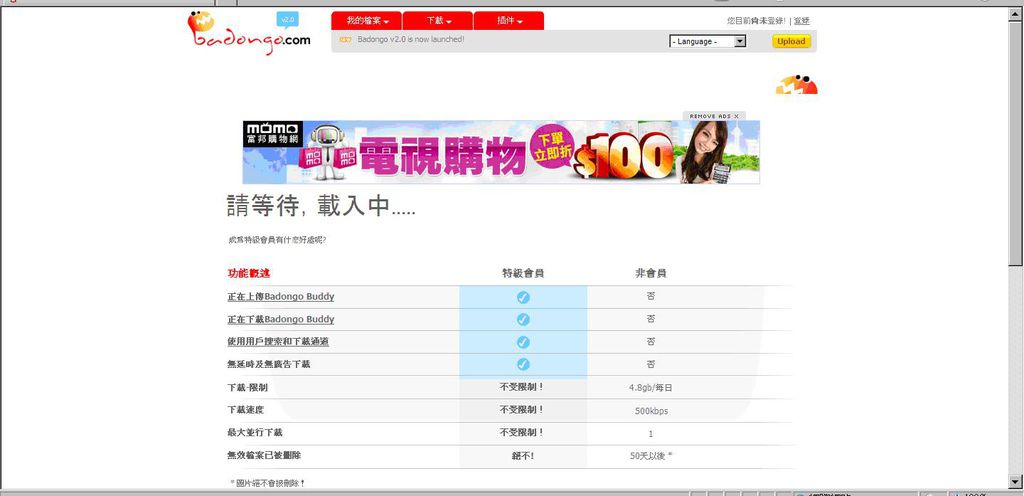Click the vertical scrollbar down arrow
The height and width of the screenshot is (496, 1024).
tap(1015, 482)
